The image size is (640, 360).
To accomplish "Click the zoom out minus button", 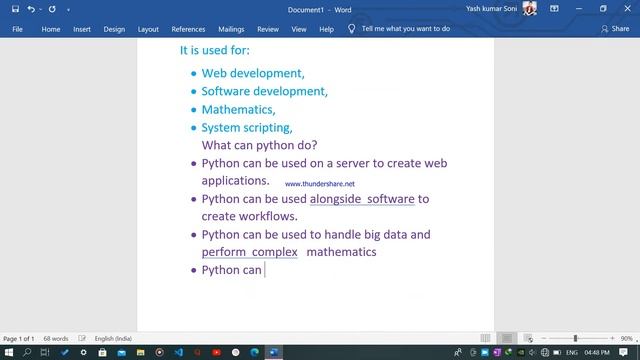I will pos(544,338).
